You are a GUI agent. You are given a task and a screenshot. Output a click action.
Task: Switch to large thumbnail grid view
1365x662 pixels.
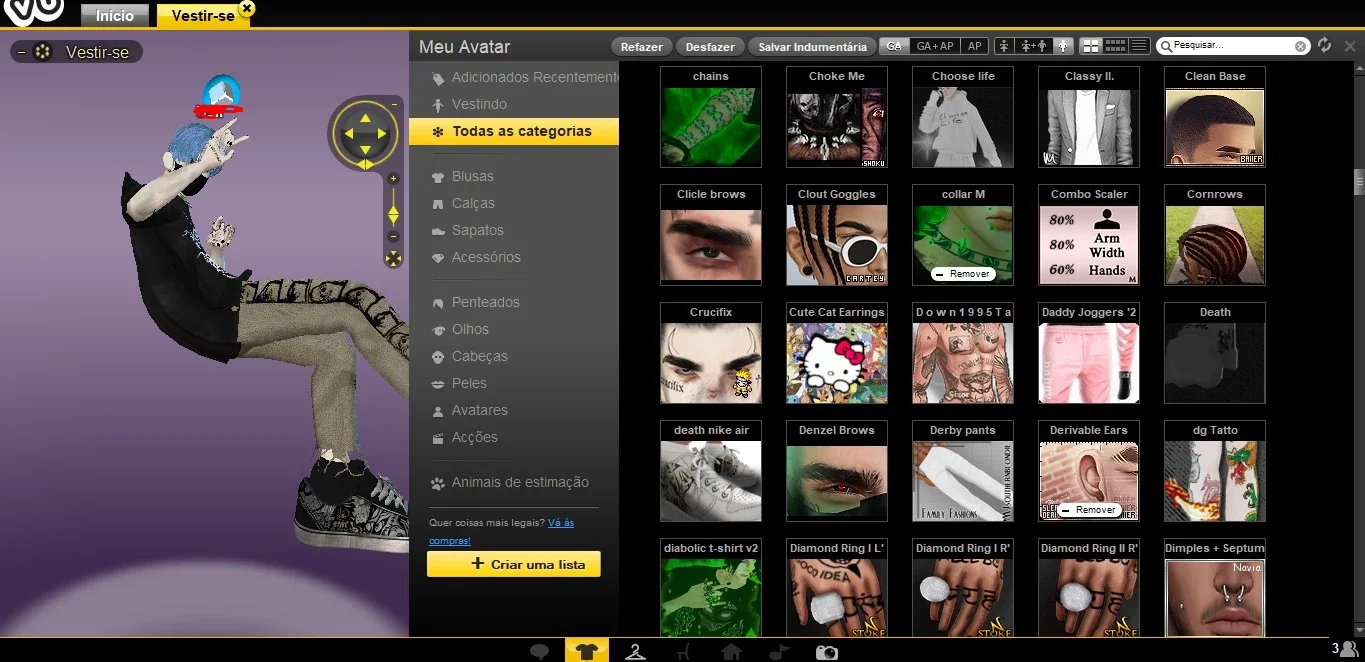1091,46
